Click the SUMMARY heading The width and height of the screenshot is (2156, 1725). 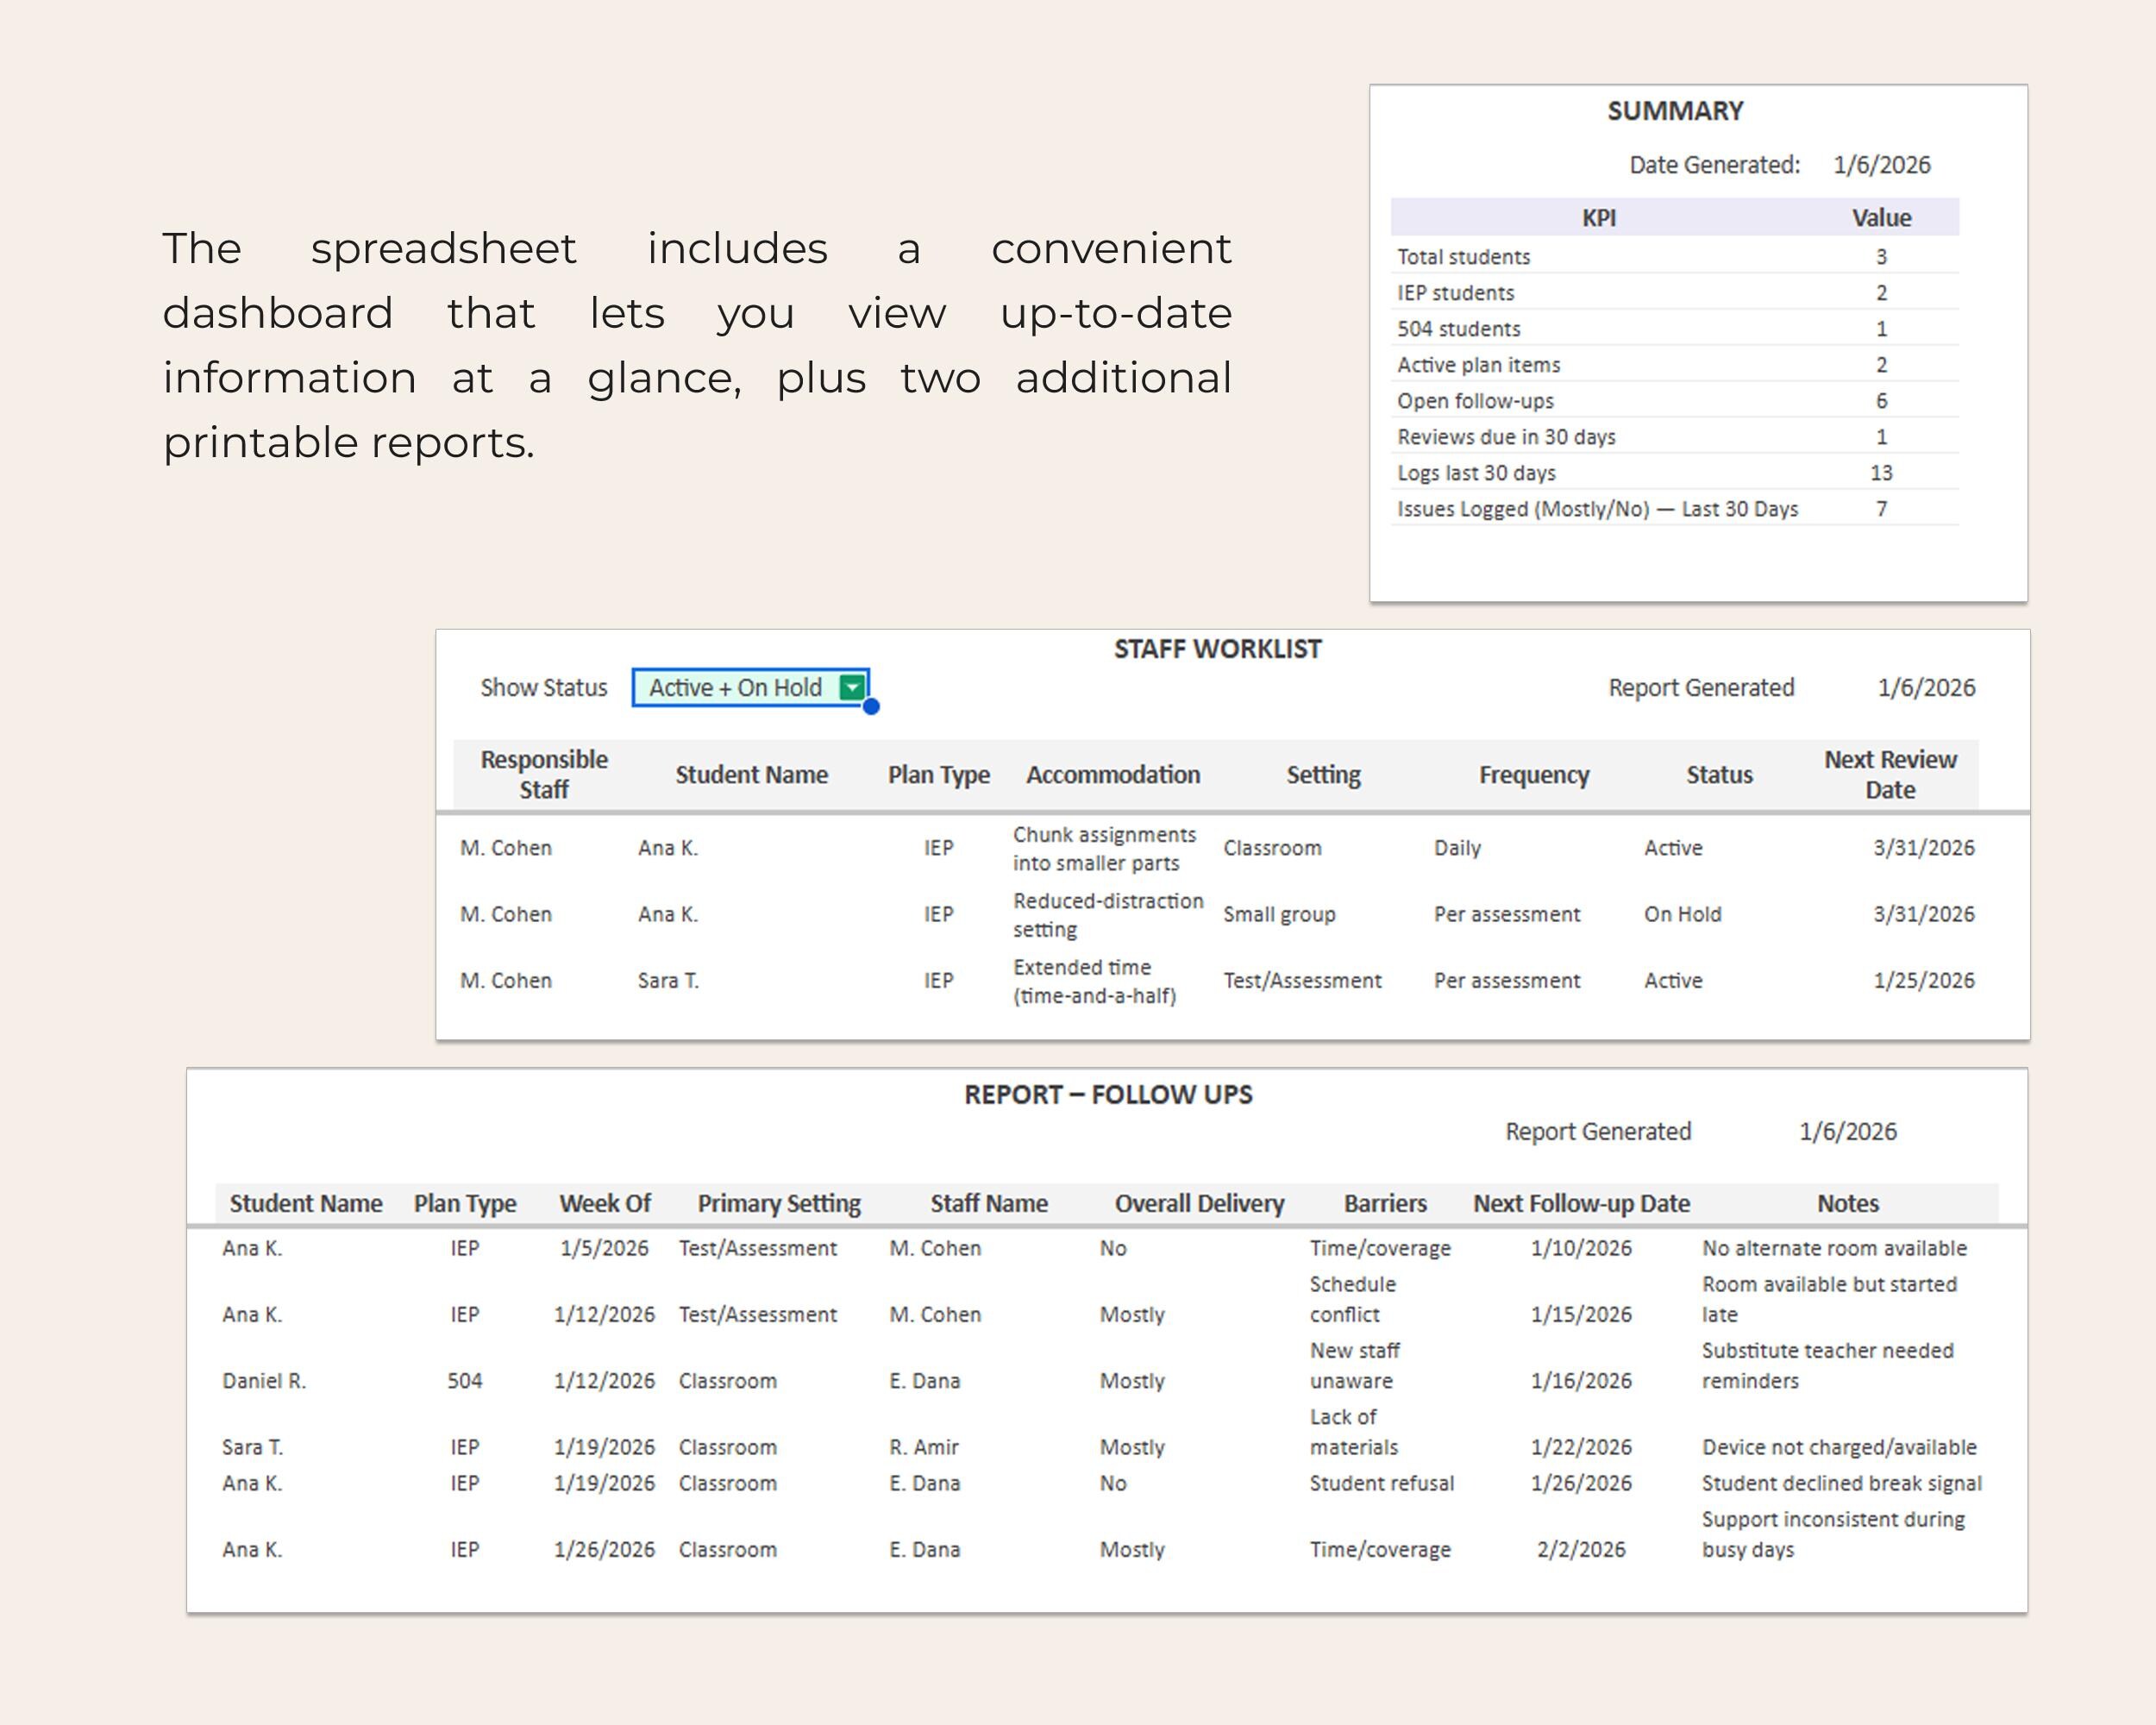tap(1675, 111)
